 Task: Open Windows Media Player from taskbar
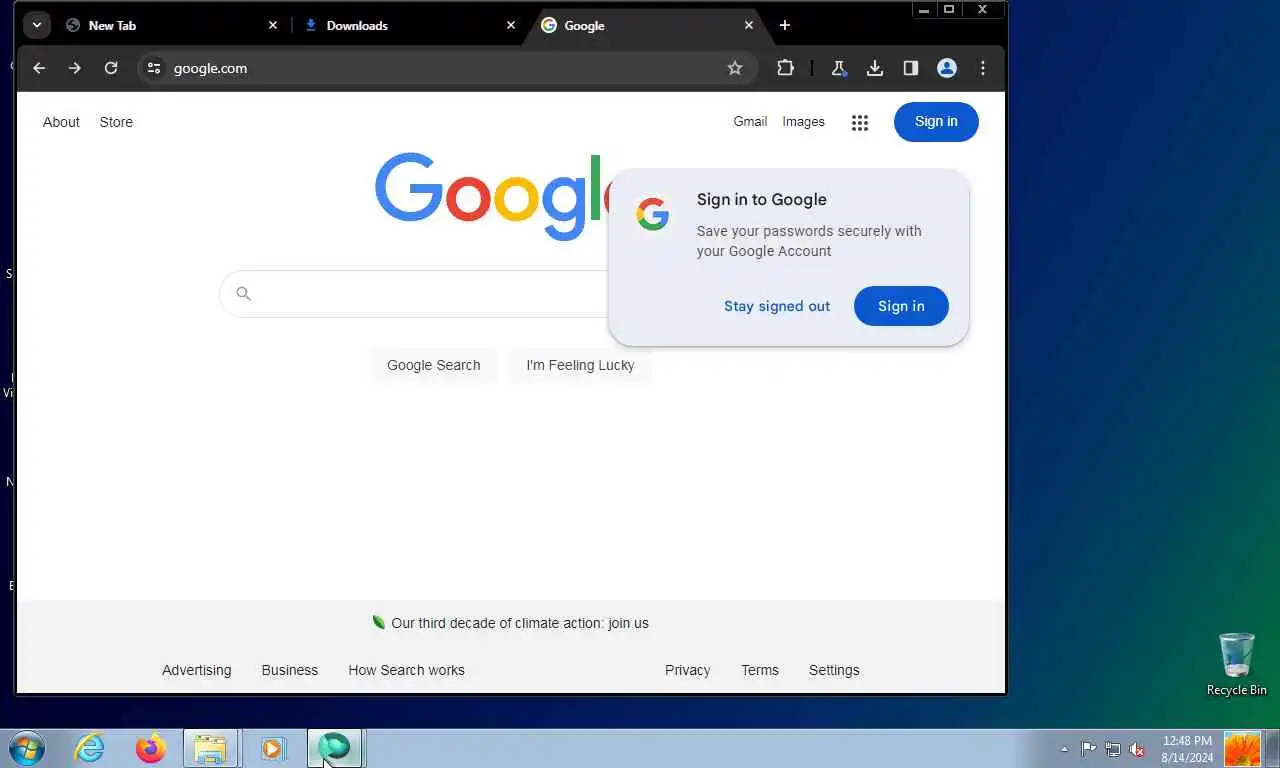click(272, 748)
